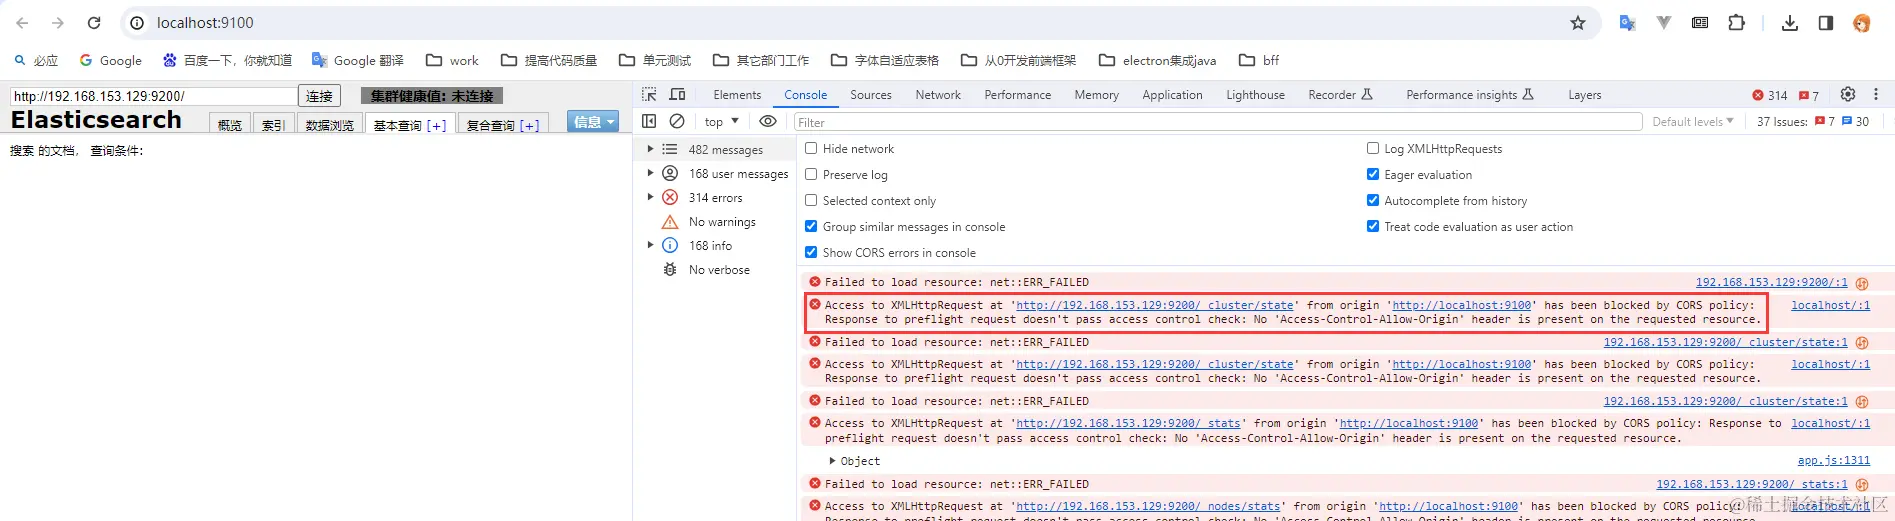Go forward in browser history

(x=58, y=22)
